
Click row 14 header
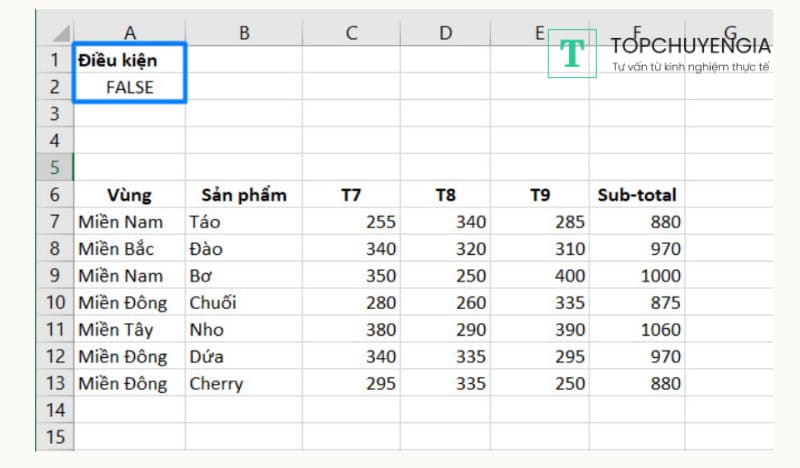[x=54, y=410]
